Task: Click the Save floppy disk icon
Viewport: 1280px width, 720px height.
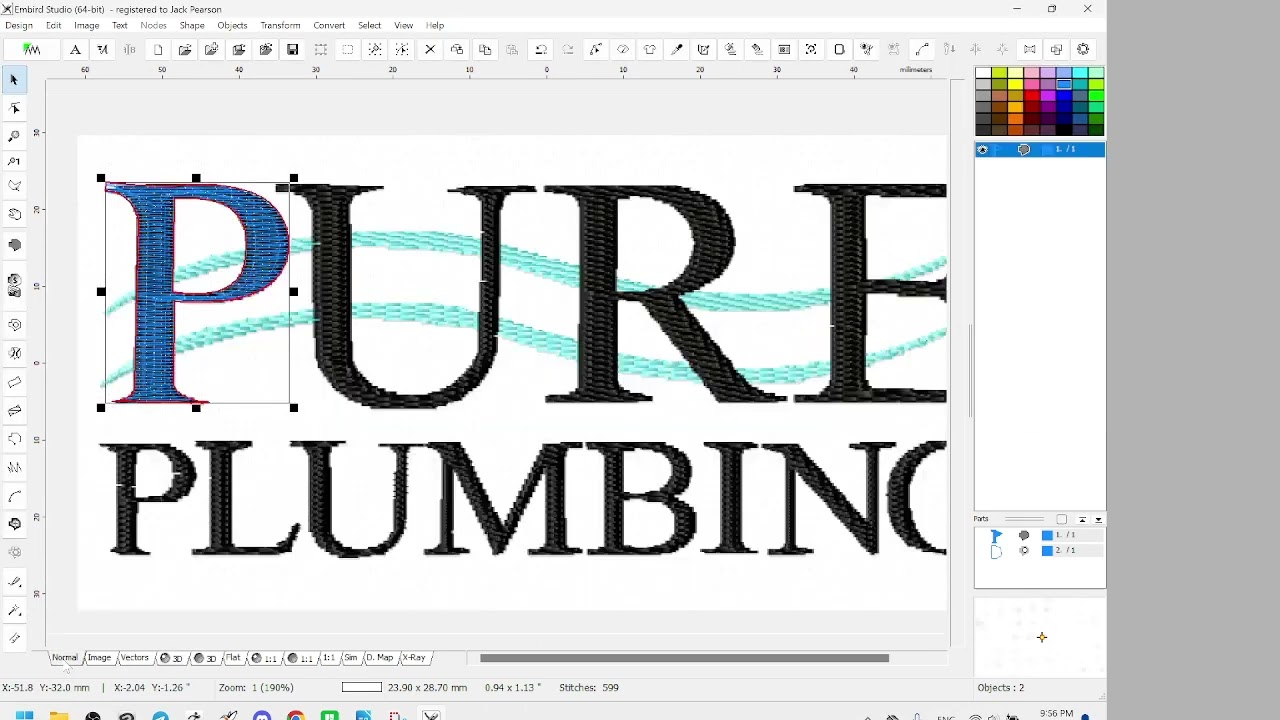Action: click(x=293, y=49)
